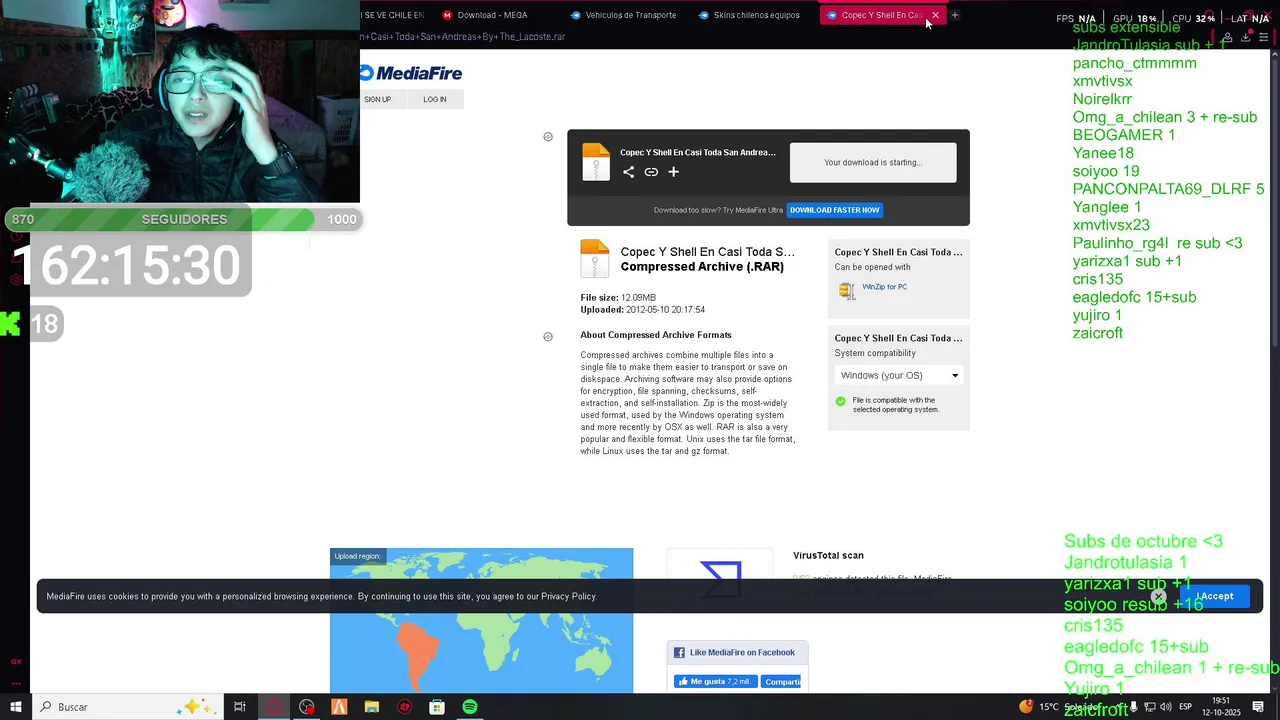Switch to the SE VE CHILE EN tab
Screen dimensions: 1280x720
[393, 15]
